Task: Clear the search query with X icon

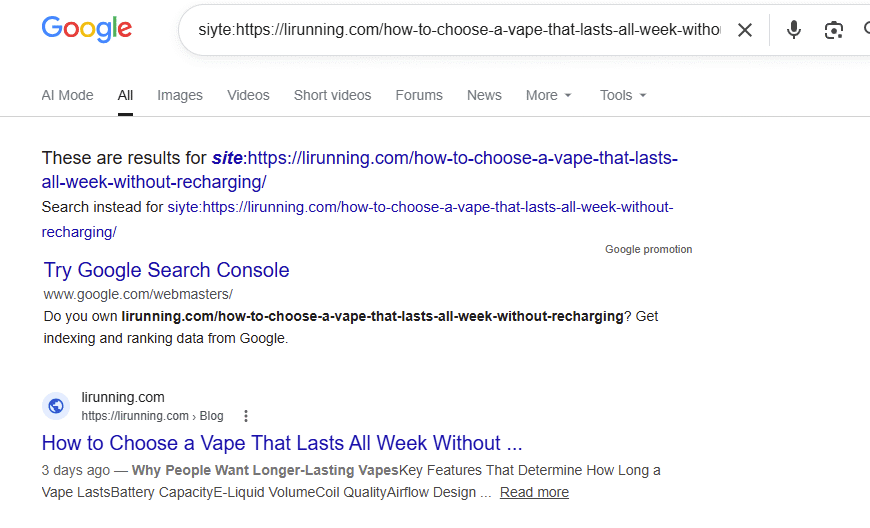Action: pos(745,30)
